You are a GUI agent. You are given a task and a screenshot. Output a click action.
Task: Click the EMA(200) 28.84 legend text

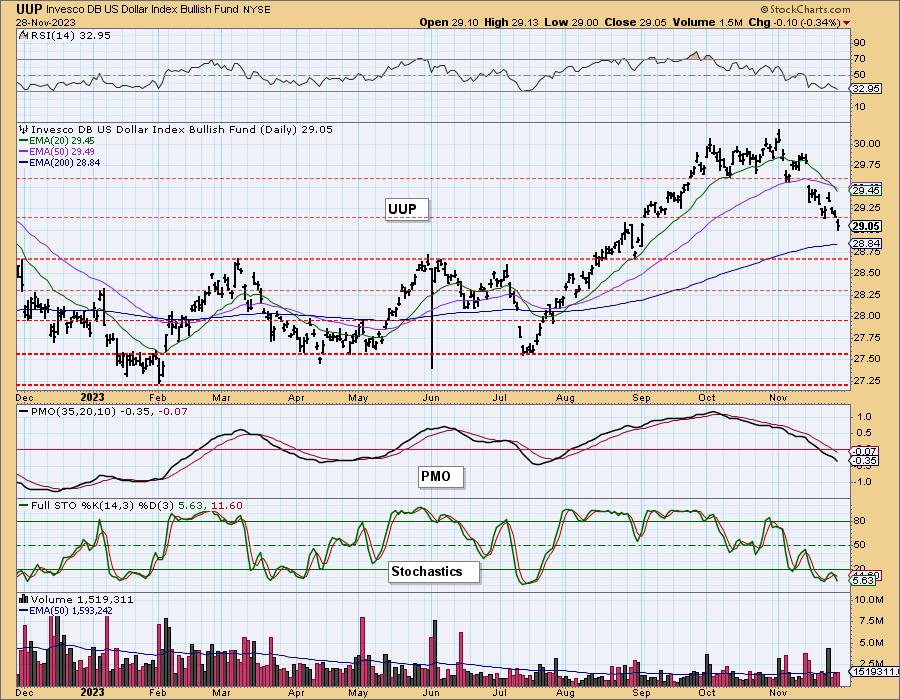tap(64, 162)
